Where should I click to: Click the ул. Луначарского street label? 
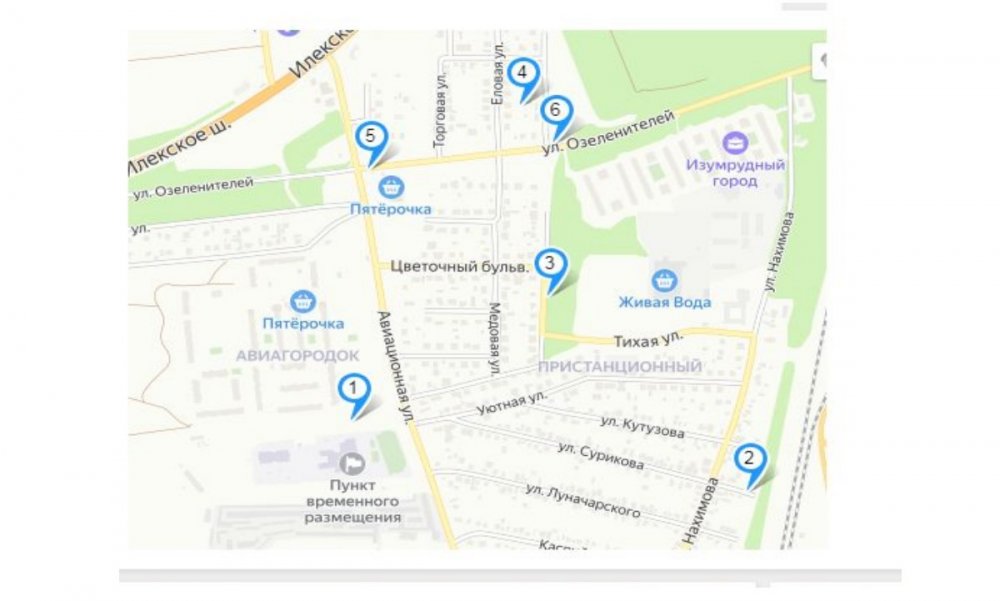tap(582, 501)
